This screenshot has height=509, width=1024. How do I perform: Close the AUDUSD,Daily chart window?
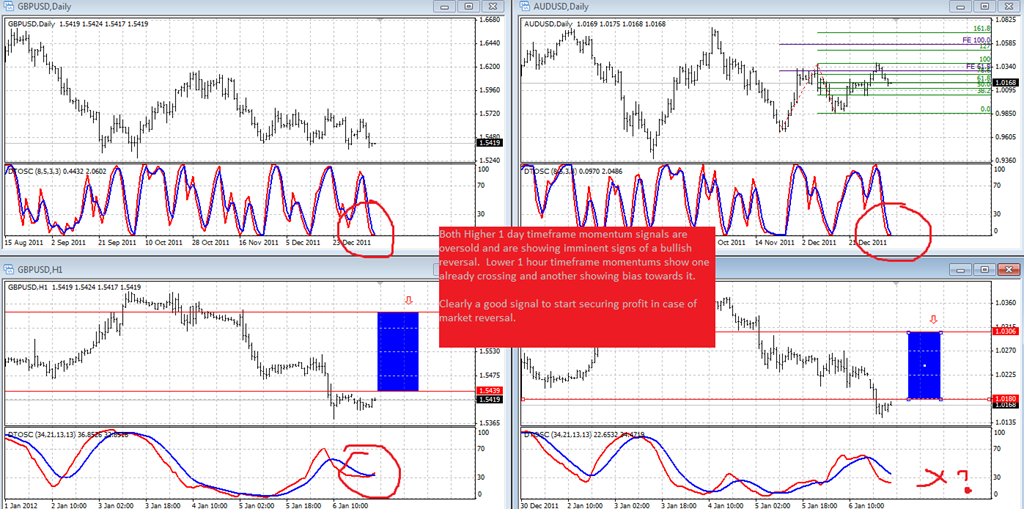(1009, 7)
